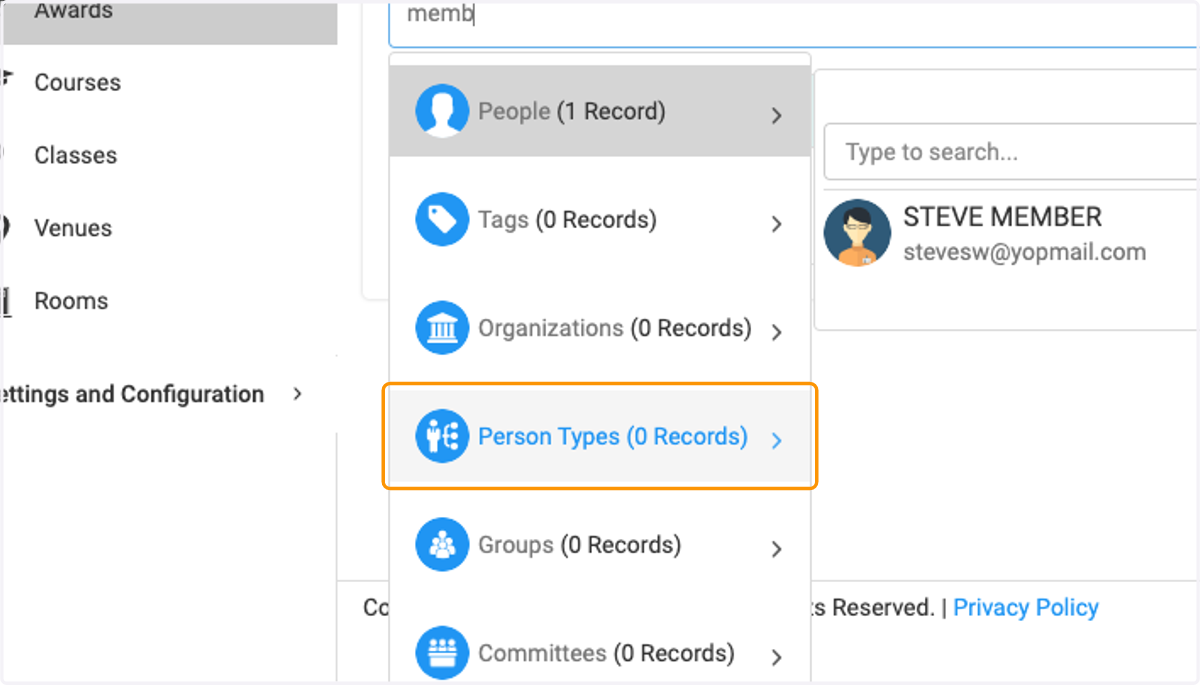Expand the Organizations results chevron
The width and height of the screenshot is (1200, 685).
777,332
